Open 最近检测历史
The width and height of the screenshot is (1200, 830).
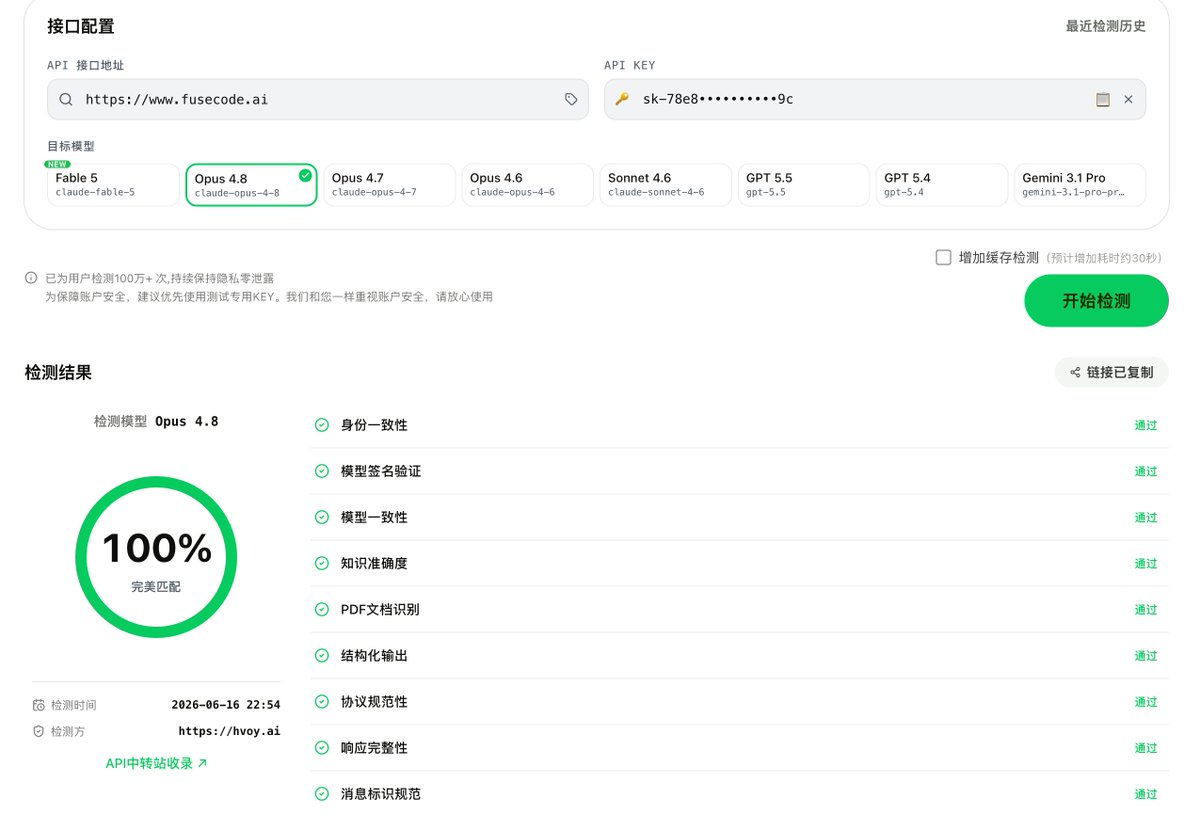[1106, 26]
